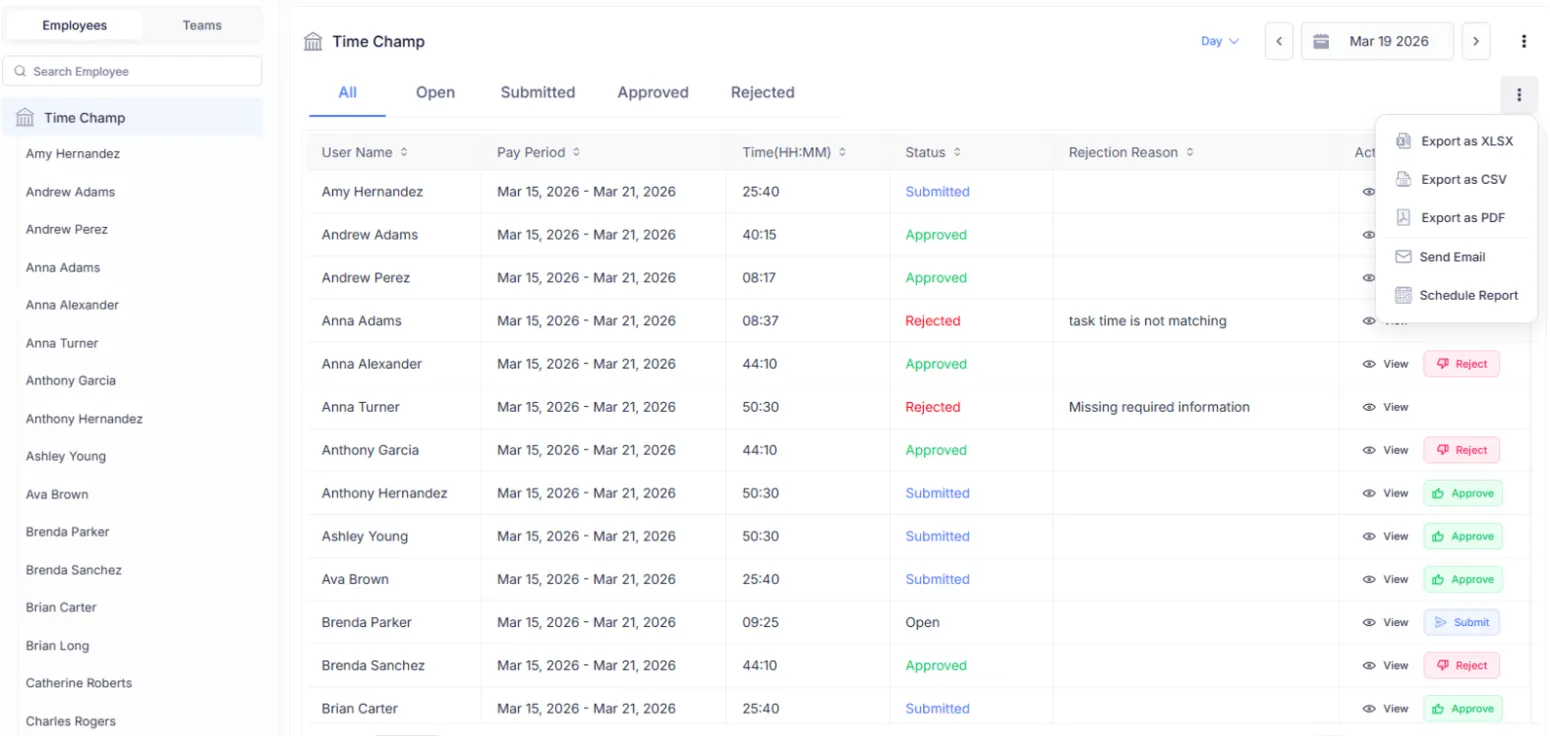Open the calendar icon in the date picker
The width and height of the screenshot is (1550, 736).
coord(1321,41)
